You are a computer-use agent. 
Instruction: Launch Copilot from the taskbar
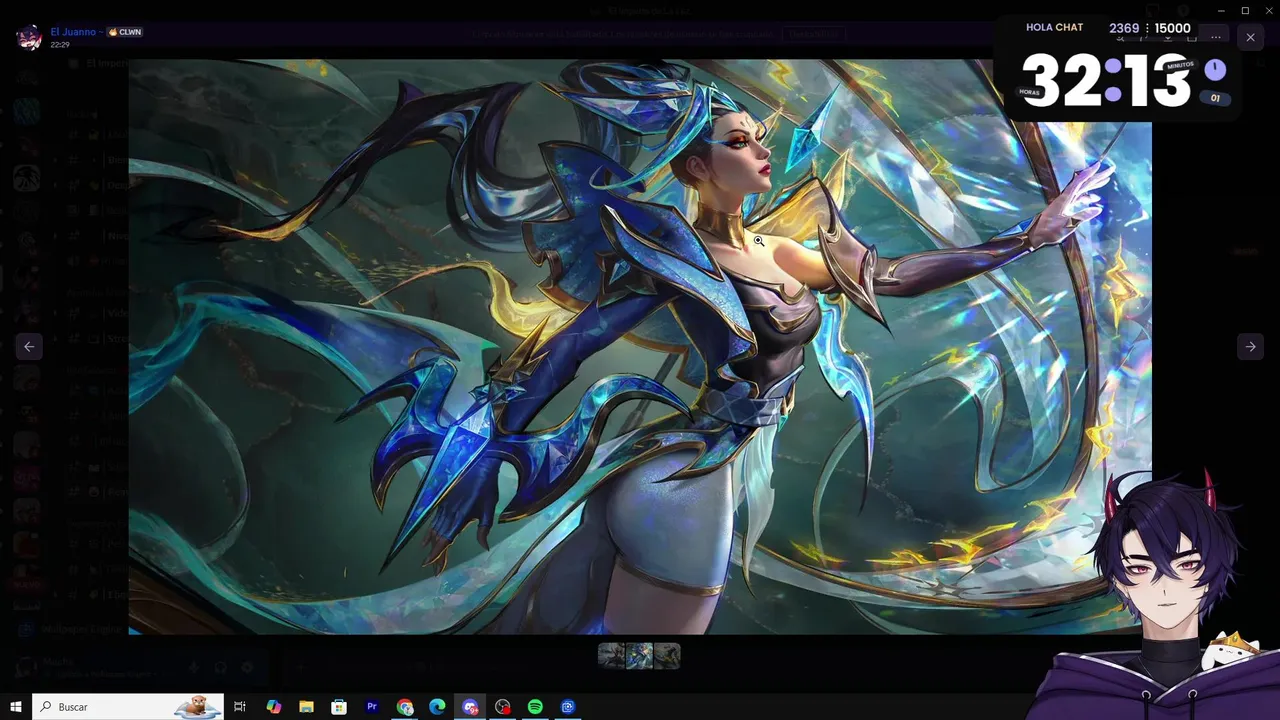pyautogui.click(x=273, y=707)
